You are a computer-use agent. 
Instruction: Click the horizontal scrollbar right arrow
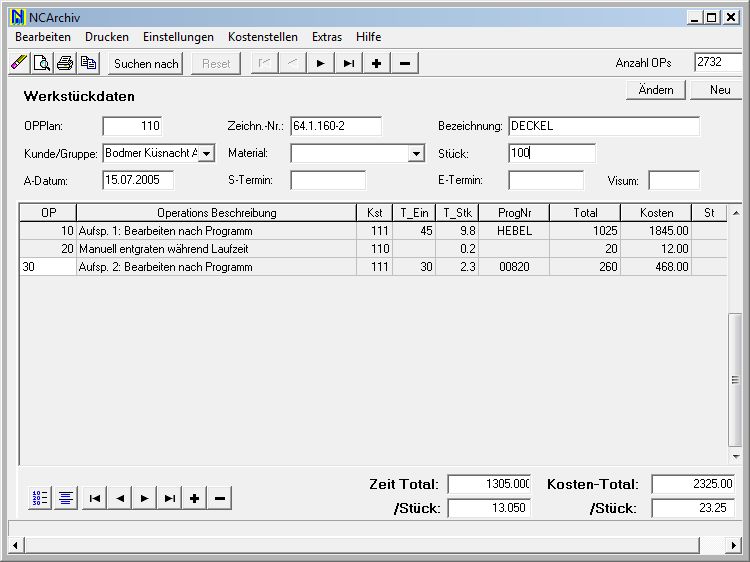[734, 545]
